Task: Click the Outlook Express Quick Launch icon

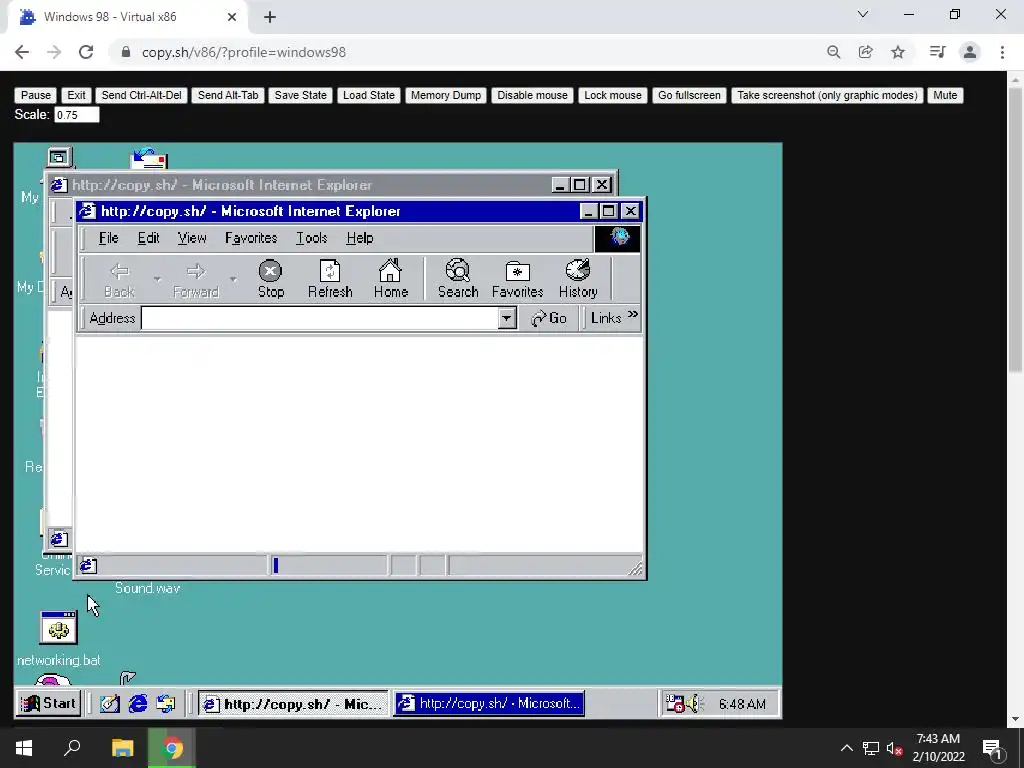Action: click(166, 703)
